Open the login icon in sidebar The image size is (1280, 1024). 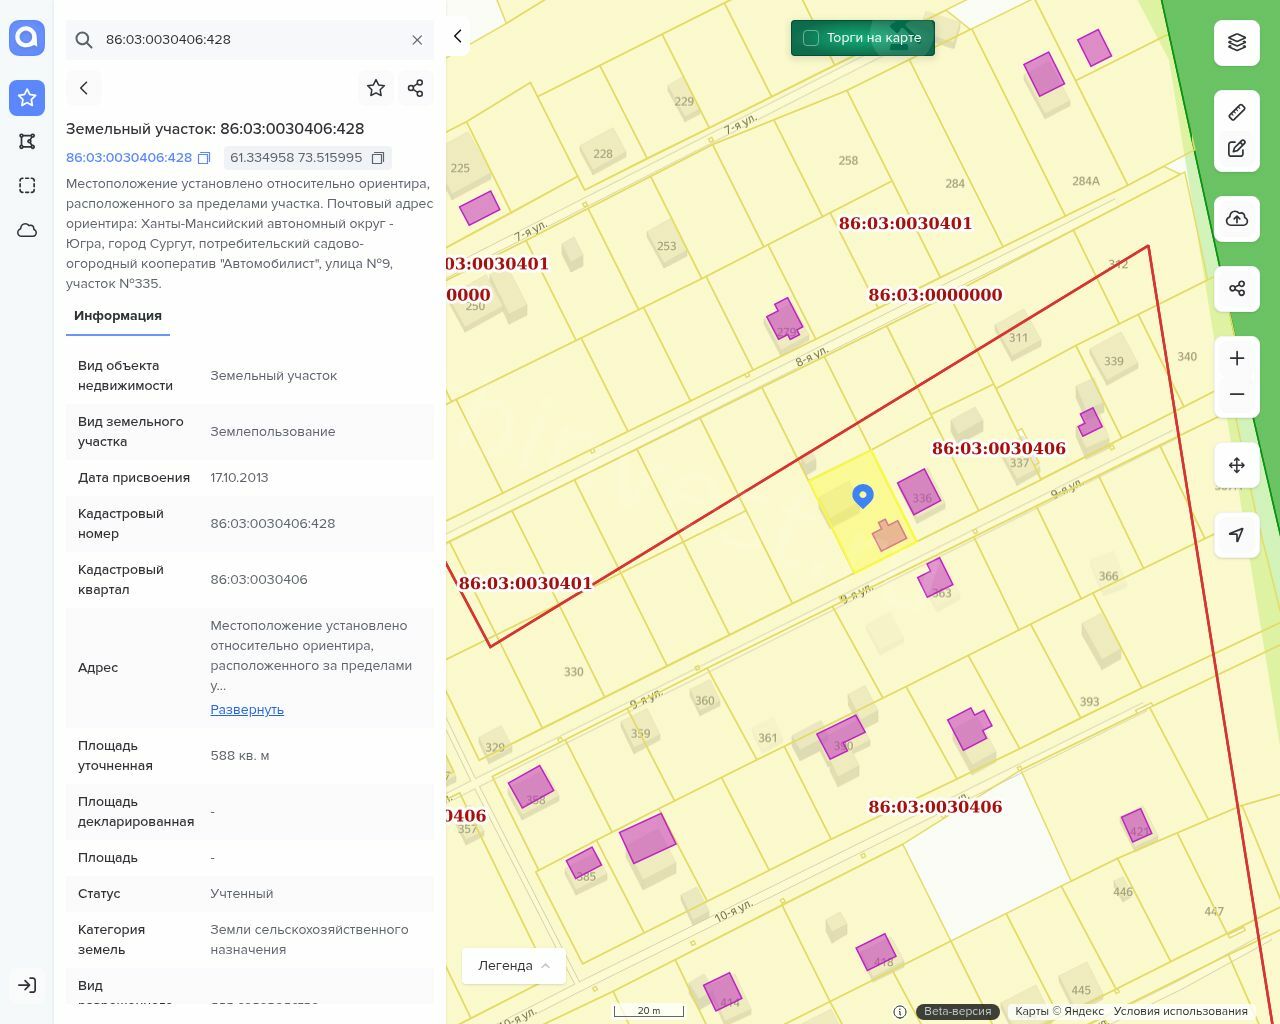[27, 985]
